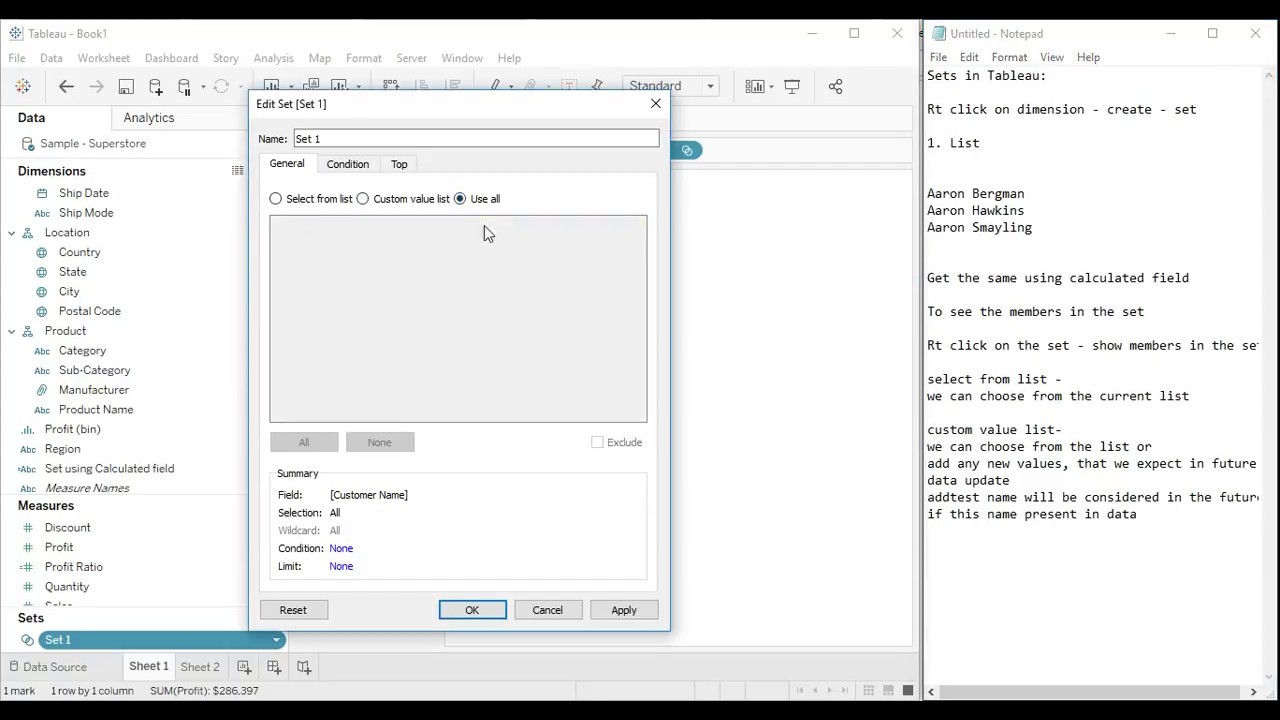Open the Set 1 pill dropdown arrow

tap(276, 640)
